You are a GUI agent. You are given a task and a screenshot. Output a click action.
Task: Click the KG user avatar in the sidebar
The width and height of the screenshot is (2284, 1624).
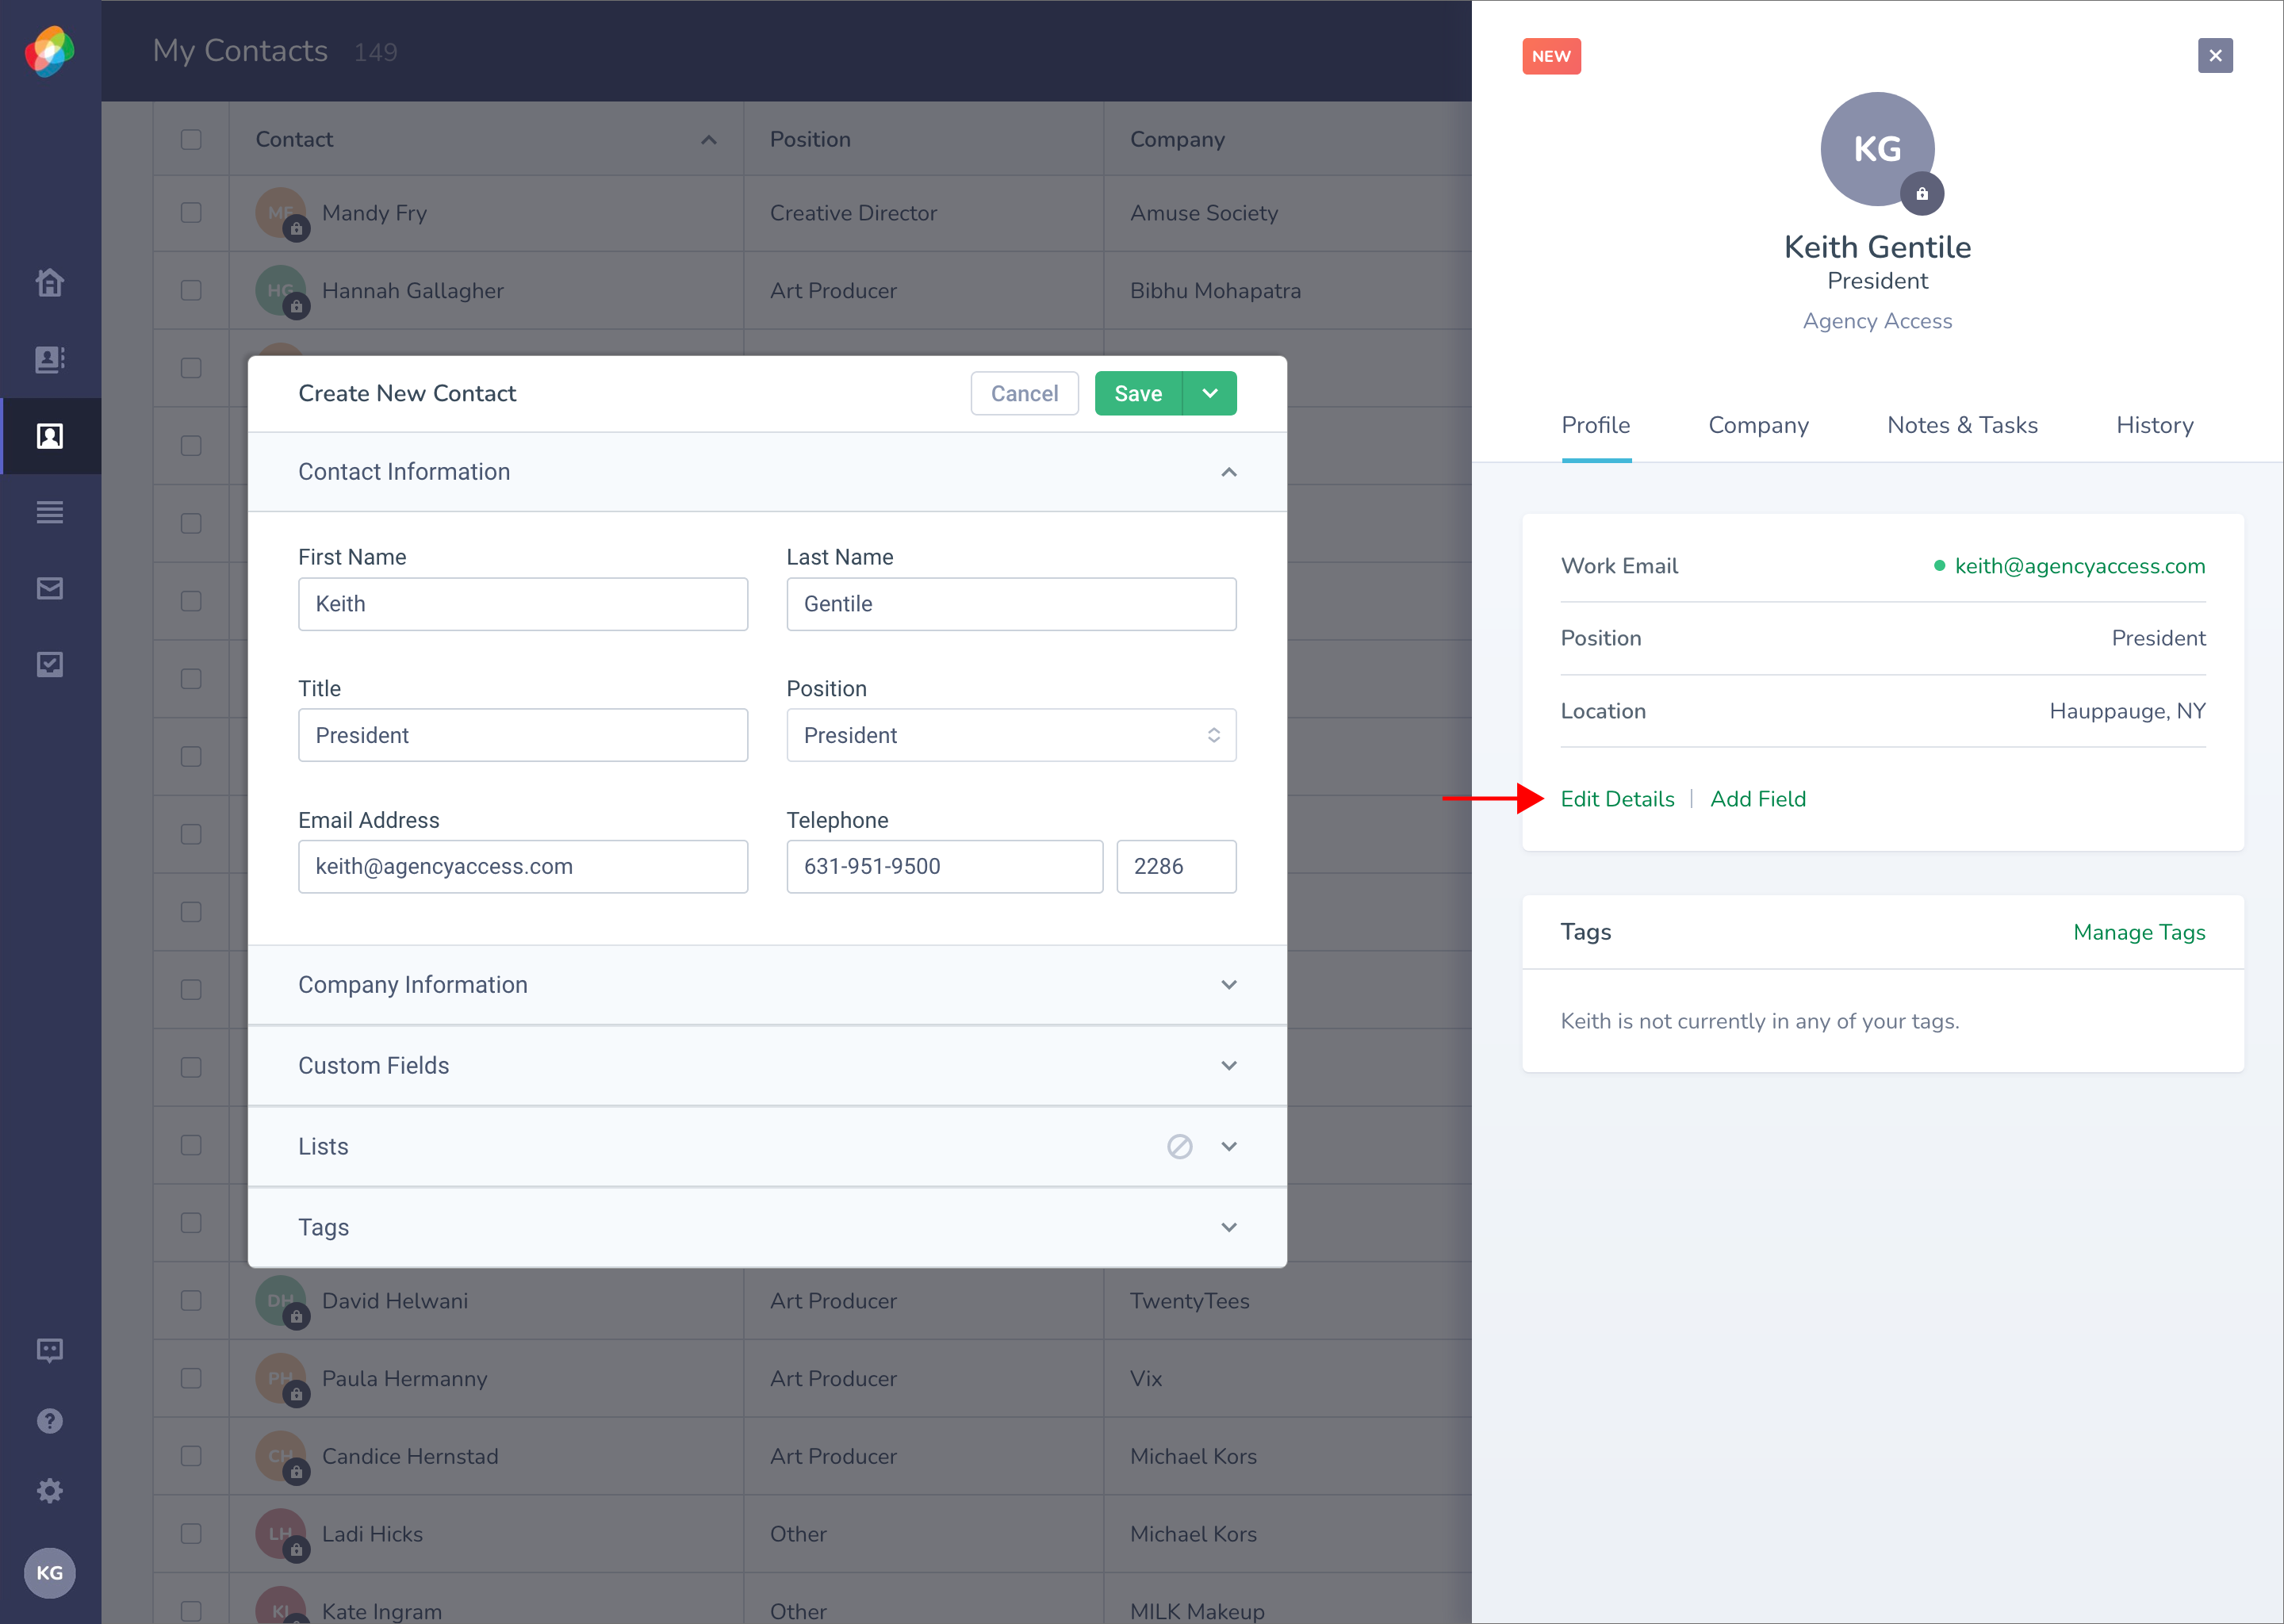(50, 1573)
